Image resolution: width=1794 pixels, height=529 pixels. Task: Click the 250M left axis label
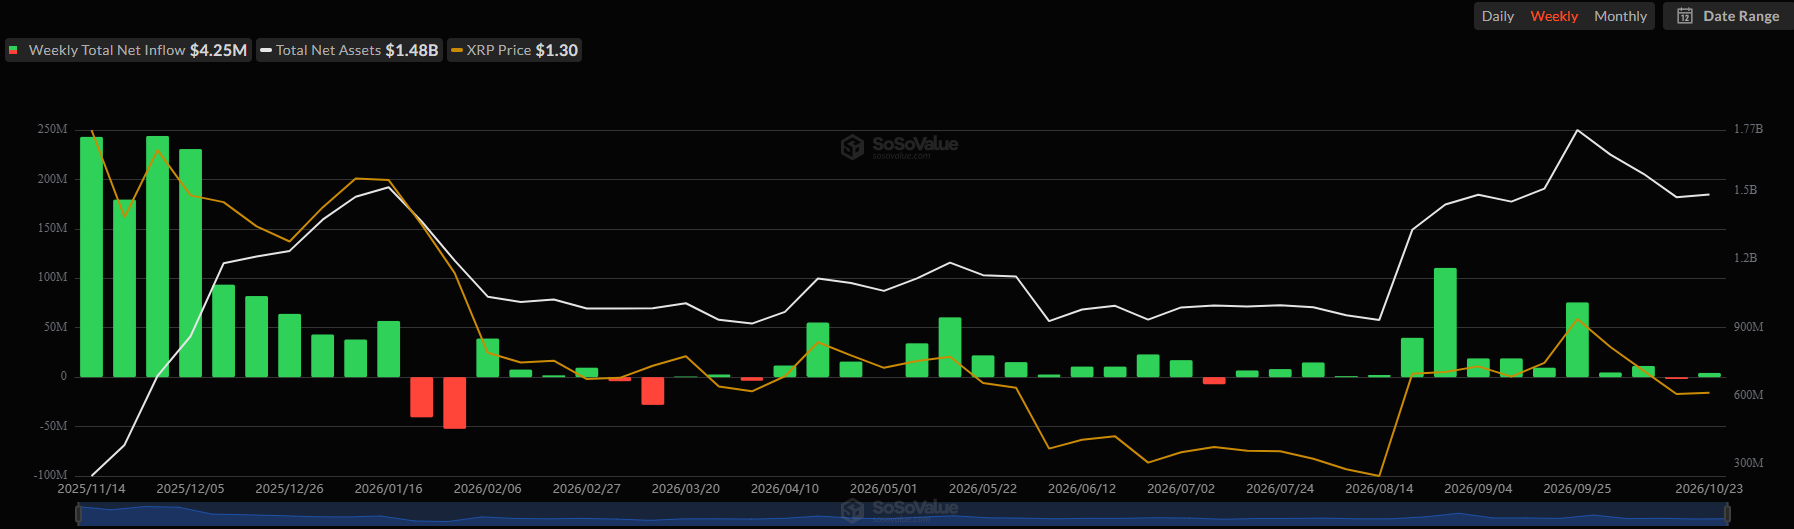(x=53, y=130)
